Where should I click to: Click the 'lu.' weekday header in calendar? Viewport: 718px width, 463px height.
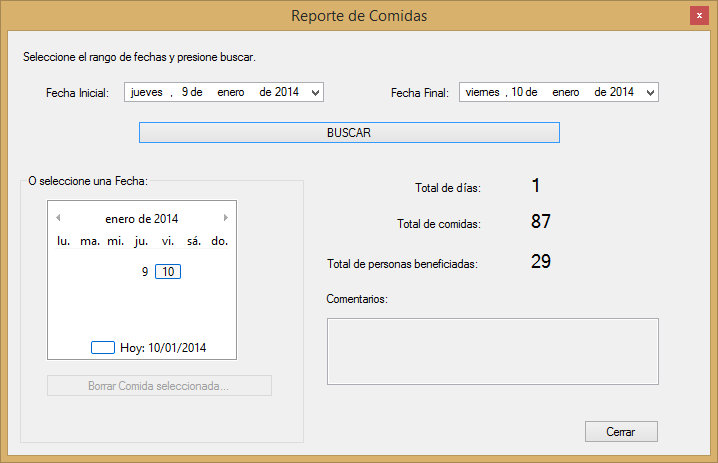63,241
